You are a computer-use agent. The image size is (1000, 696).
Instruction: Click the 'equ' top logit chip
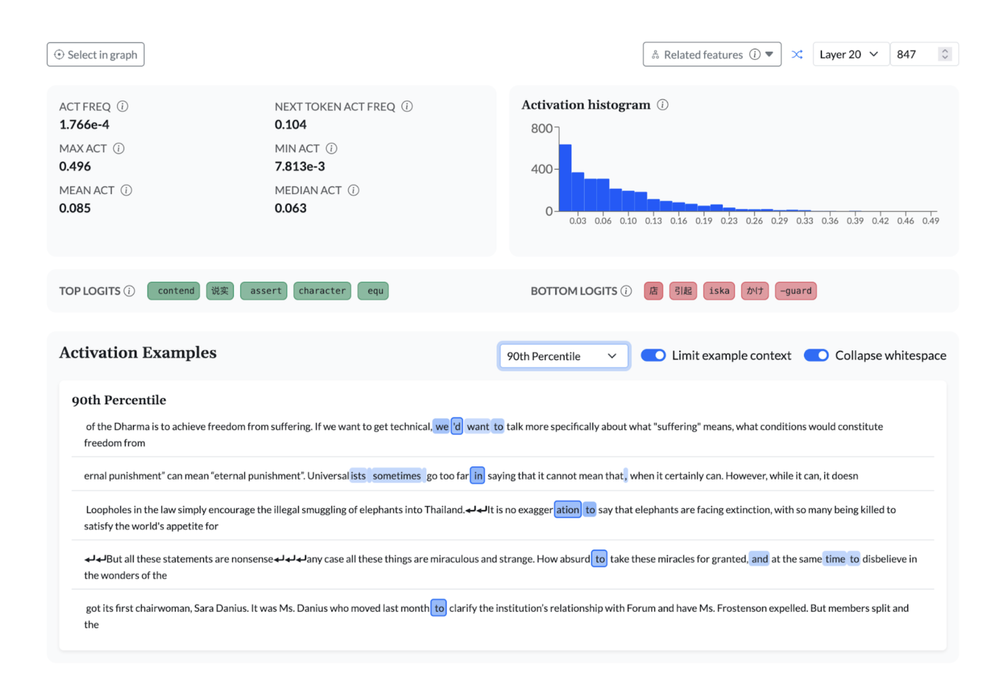pos(373,291)
